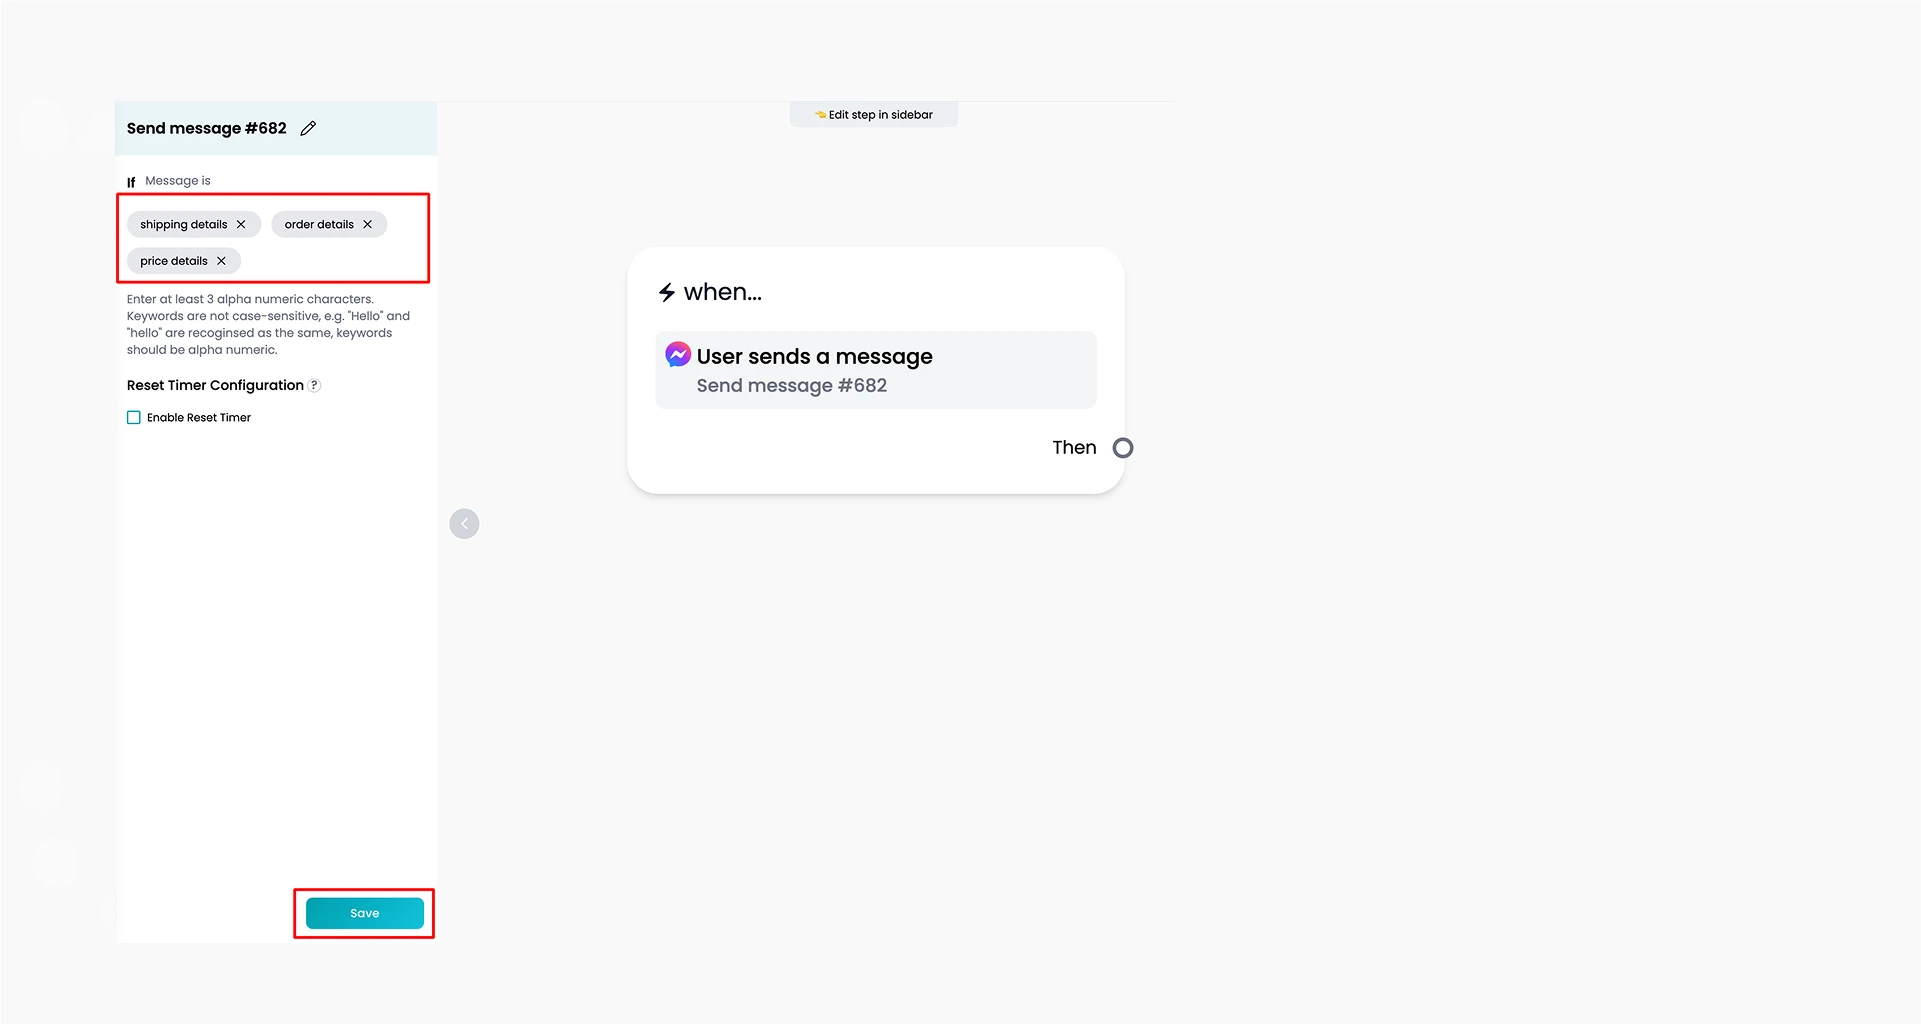Click the Send message #682 subtitle in card
Image resolution: width=1921 pixels, height=1025 pixels.
coord(792,386)
